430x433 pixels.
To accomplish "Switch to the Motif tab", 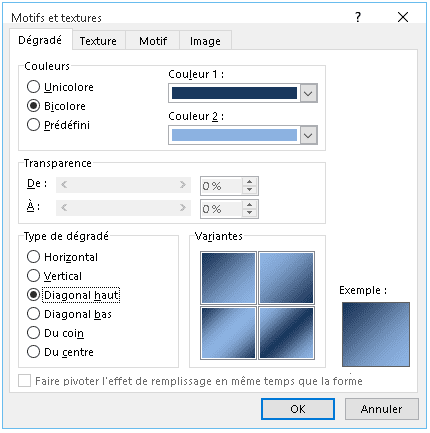I will [153, 41].
